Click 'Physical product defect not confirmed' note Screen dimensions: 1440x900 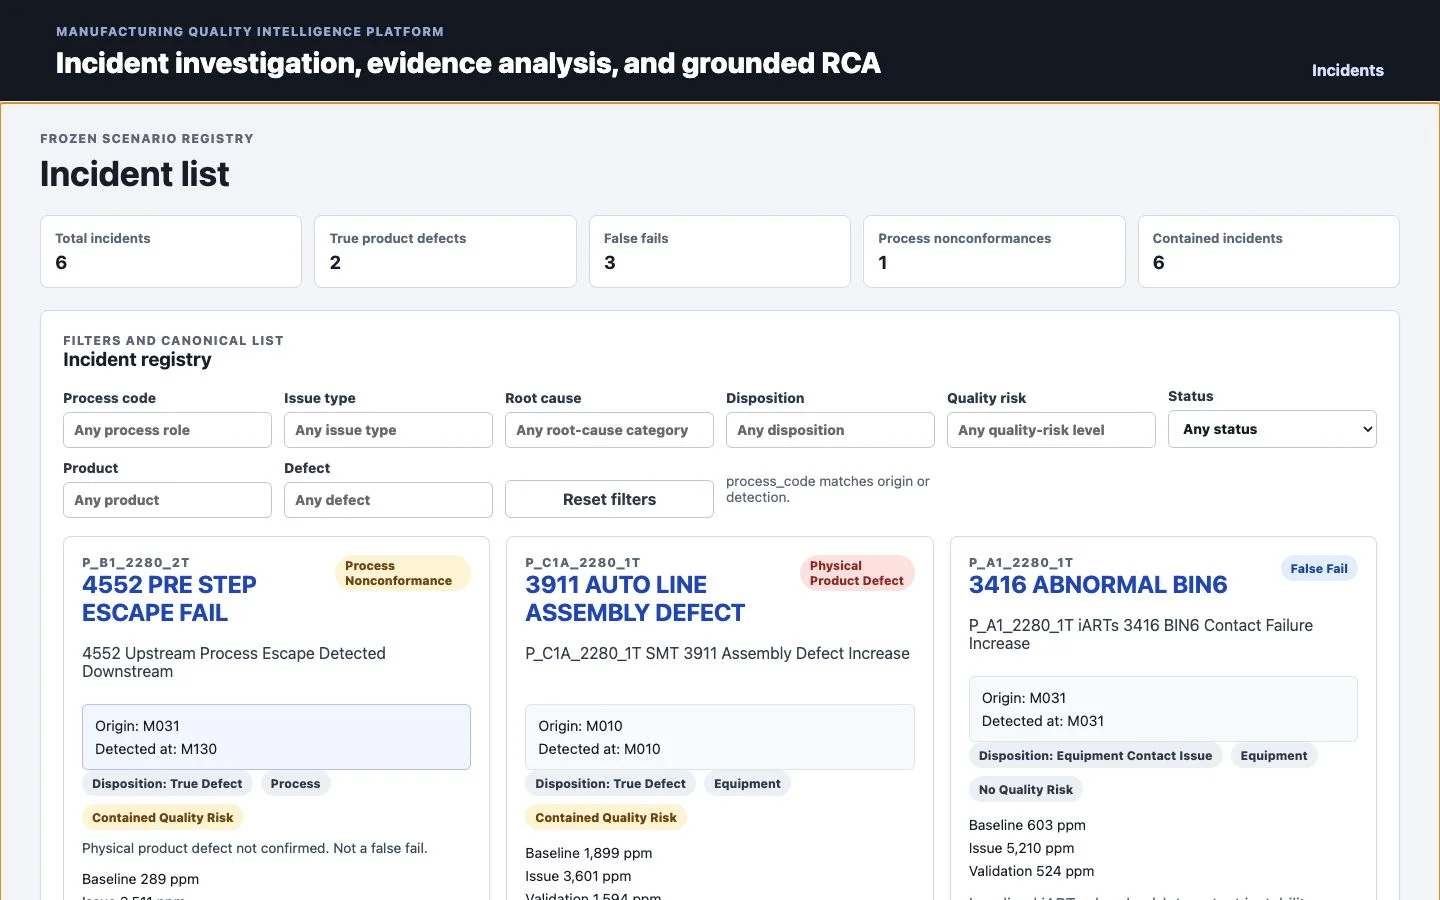(255, 848)
